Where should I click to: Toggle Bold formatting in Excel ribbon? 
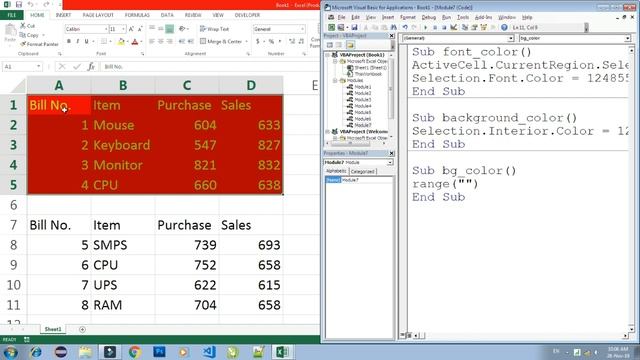point(69,41)
